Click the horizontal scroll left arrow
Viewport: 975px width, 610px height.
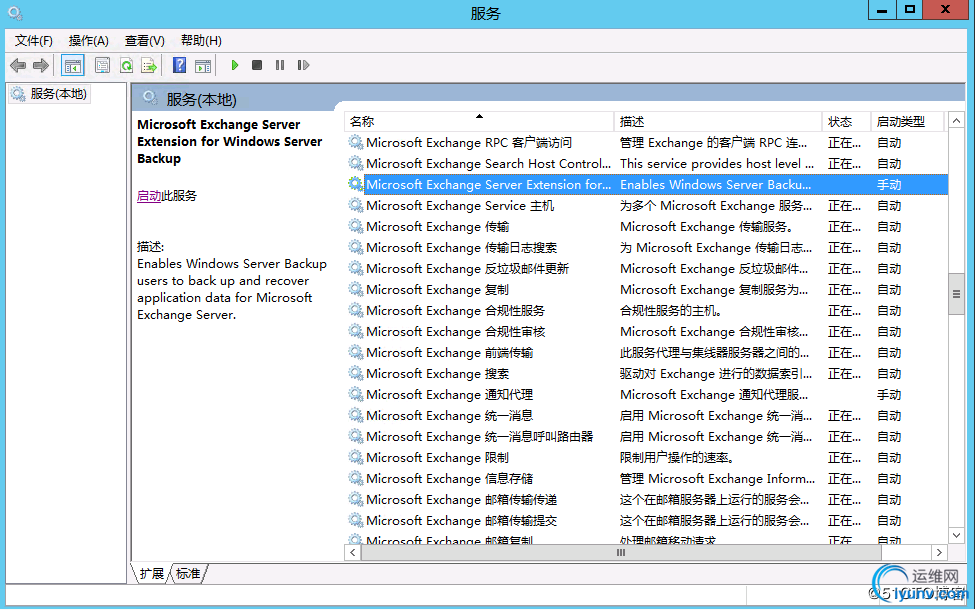tap(353, 552)
